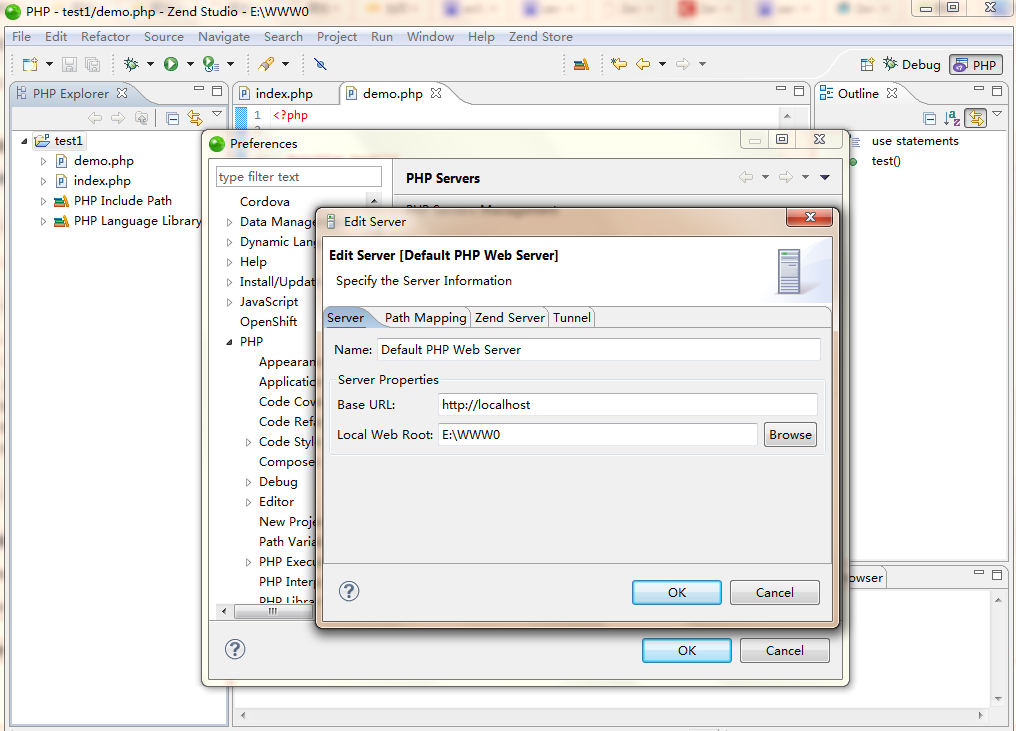Open Preferences page view menu dropdown
Image resolution: width=1016 pixels, height=731 pixels.
(x=825, y=178)
